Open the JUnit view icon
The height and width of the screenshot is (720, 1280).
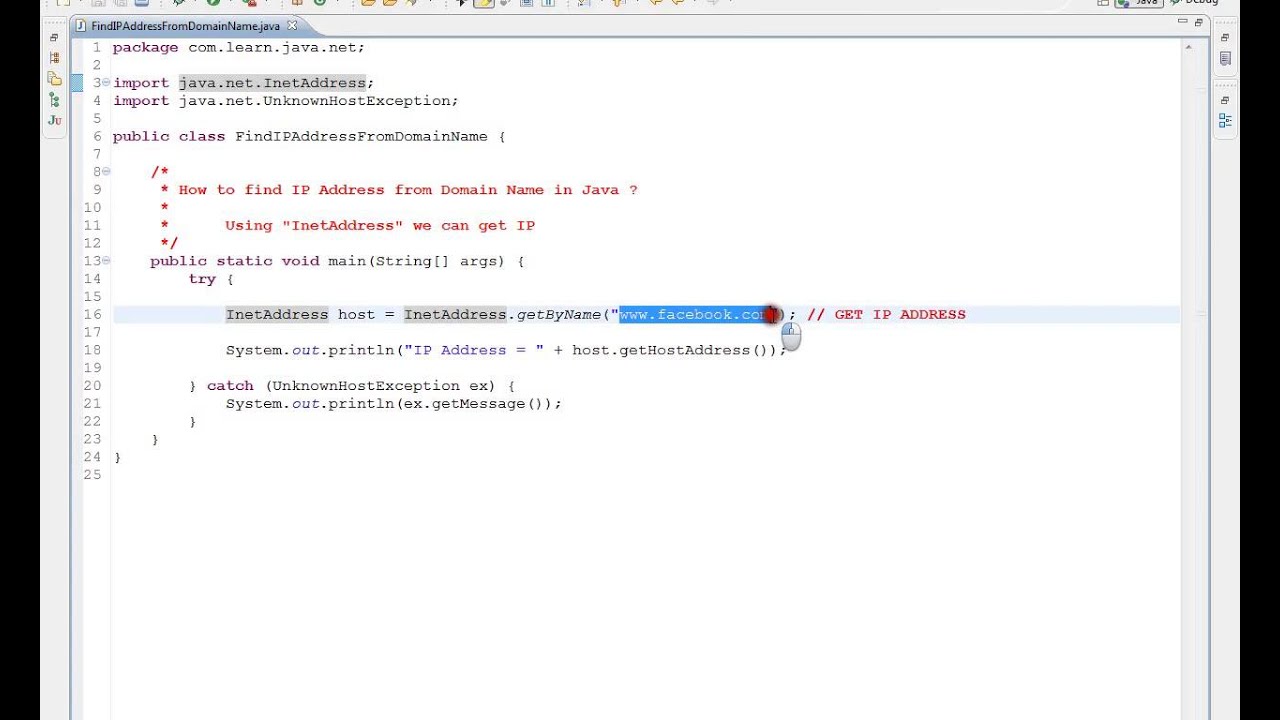(x=54, y=120)
